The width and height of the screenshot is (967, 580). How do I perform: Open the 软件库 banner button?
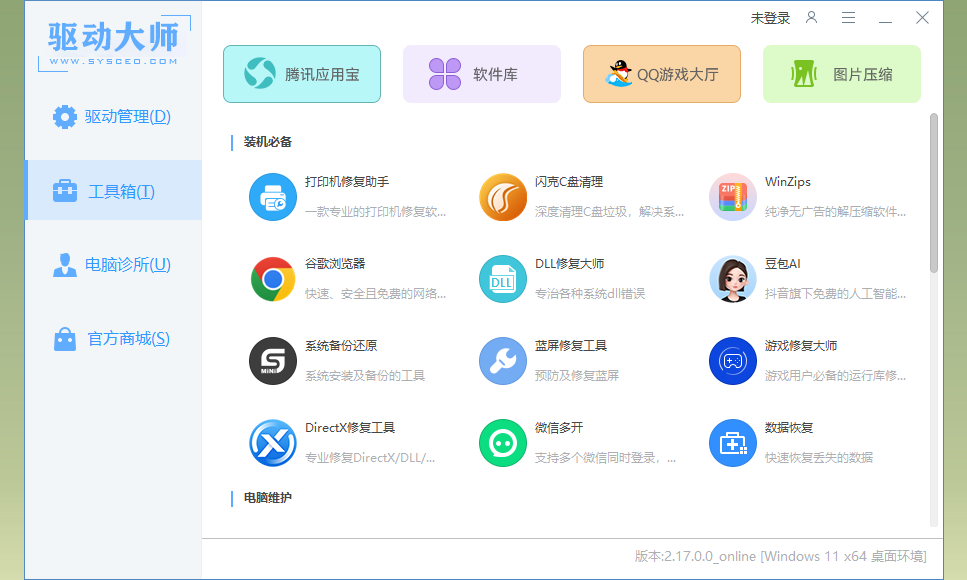482,74
